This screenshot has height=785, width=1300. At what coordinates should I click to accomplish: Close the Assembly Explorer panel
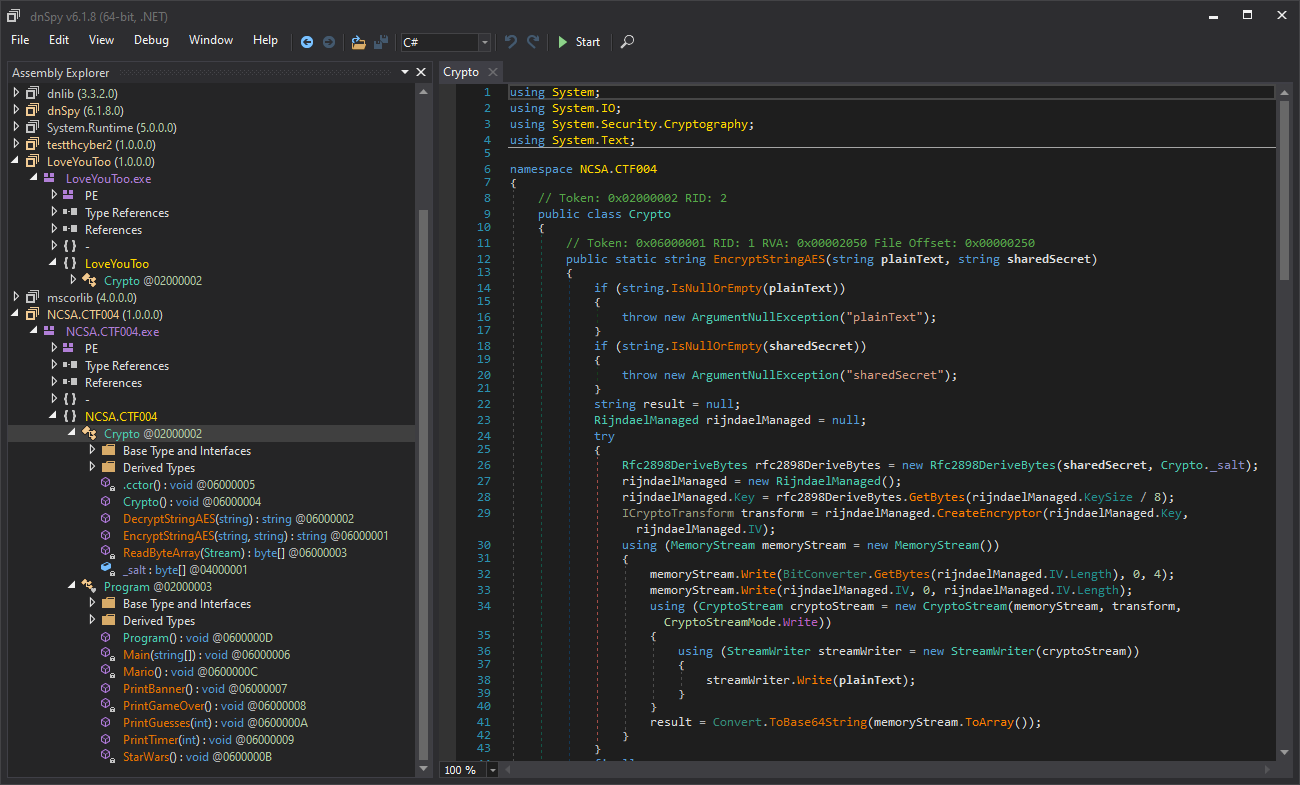point(421,72)
